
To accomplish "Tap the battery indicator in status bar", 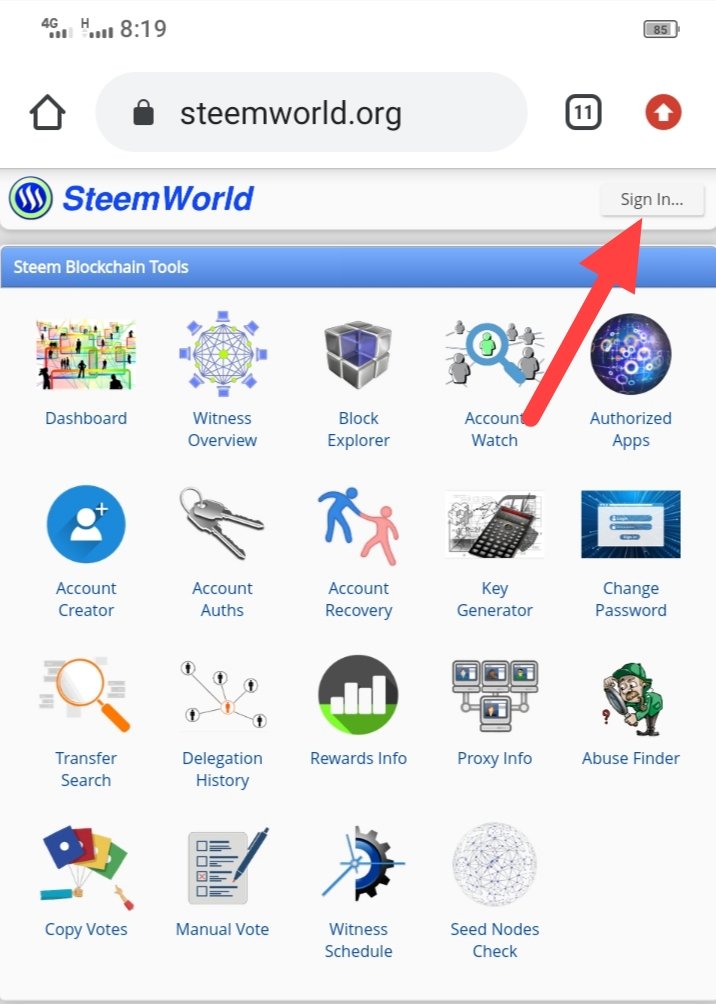I will tap(662, 29).
